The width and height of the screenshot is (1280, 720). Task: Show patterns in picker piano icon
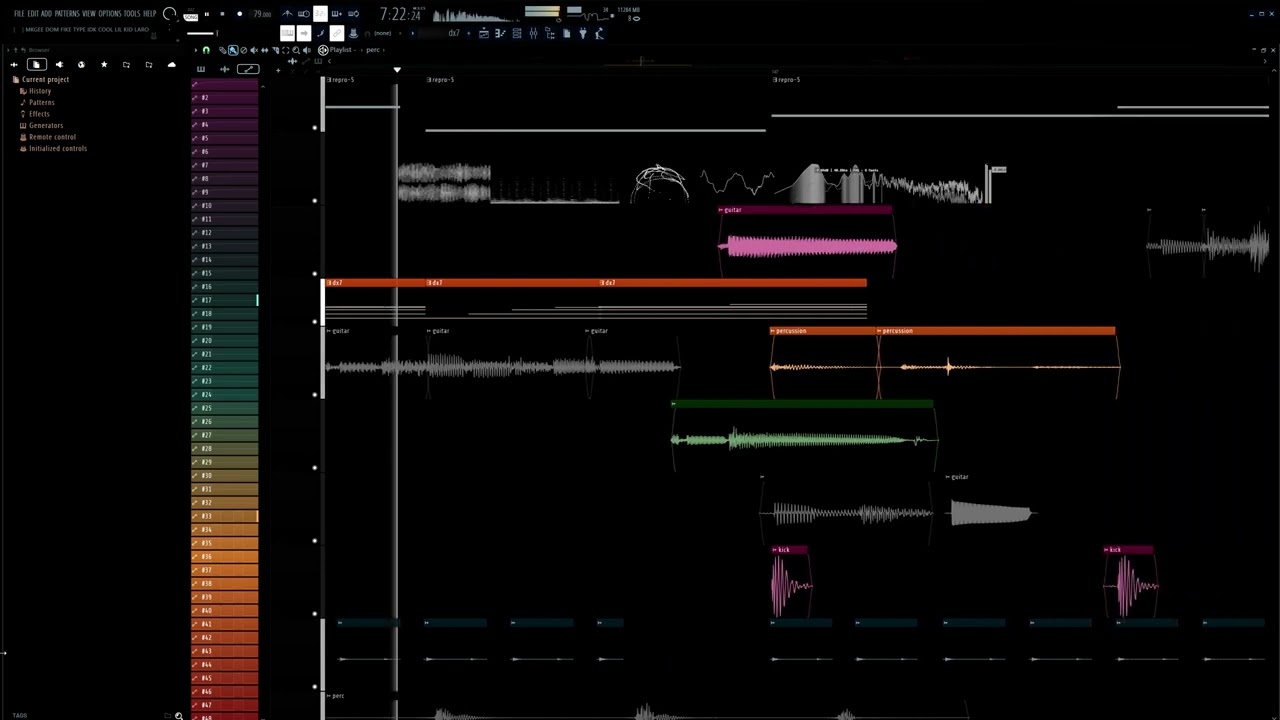200,69
